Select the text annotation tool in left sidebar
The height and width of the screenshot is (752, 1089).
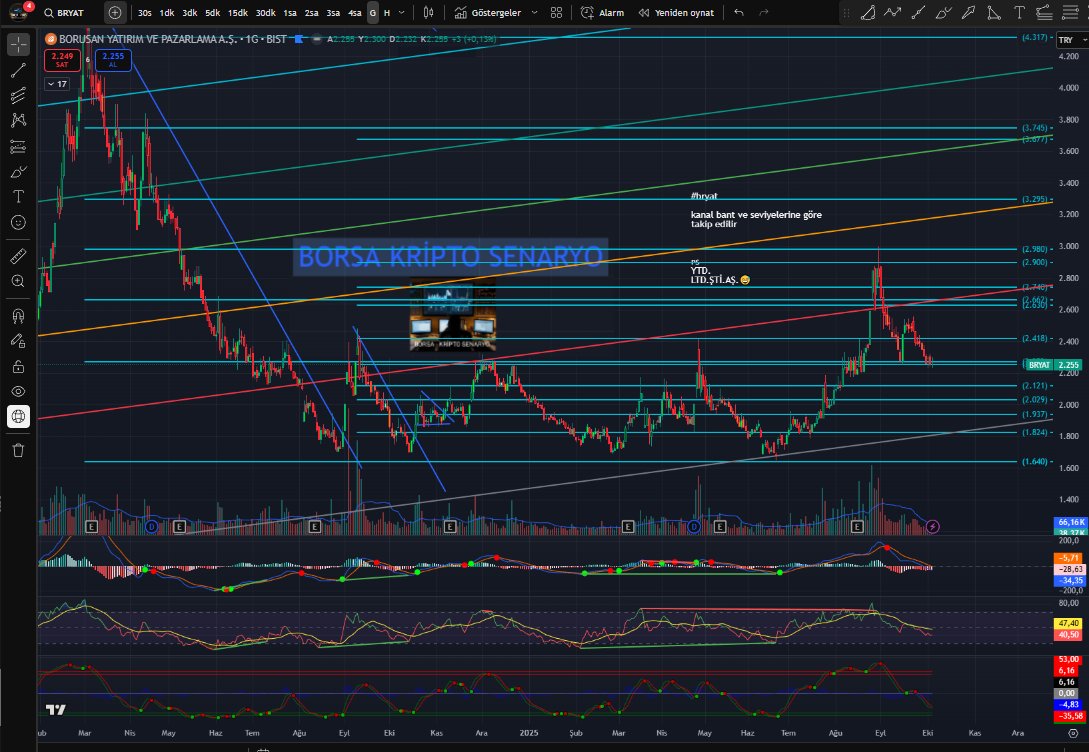[18, 197]
